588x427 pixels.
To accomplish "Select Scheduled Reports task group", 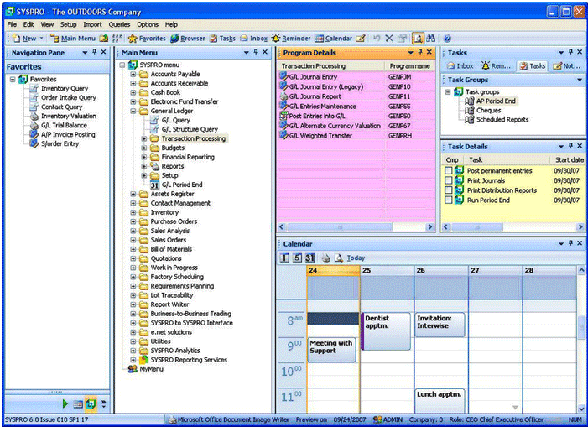I will click(502, 120).
